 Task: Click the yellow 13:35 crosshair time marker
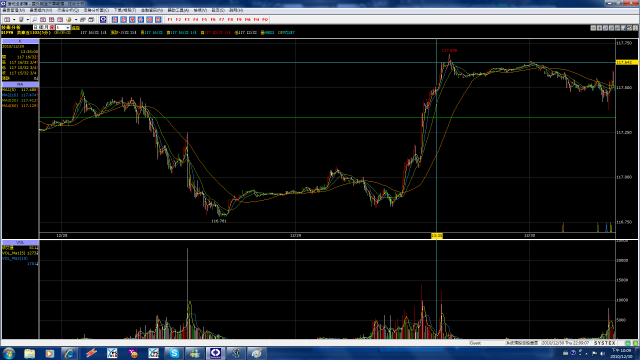[437, 236]
